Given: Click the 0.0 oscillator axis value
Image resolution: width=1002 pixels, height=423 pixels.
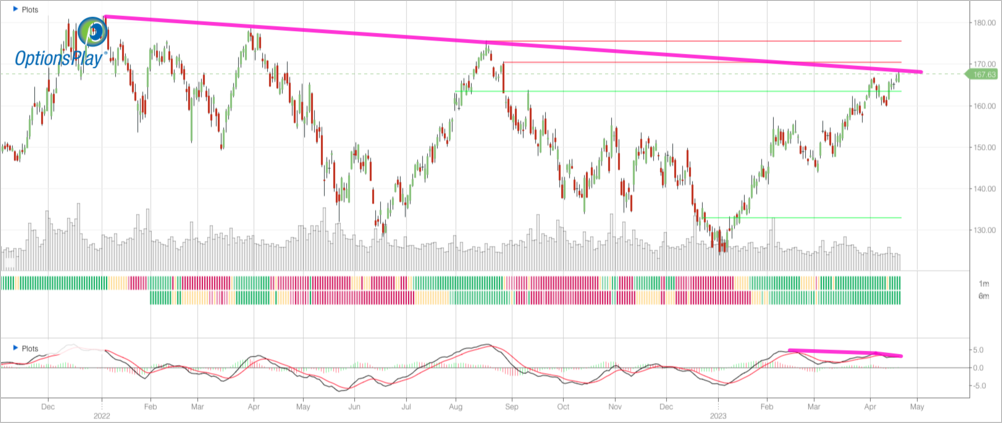Looking at the screenshot, I should pyautogui.click(x=980, y=368).
